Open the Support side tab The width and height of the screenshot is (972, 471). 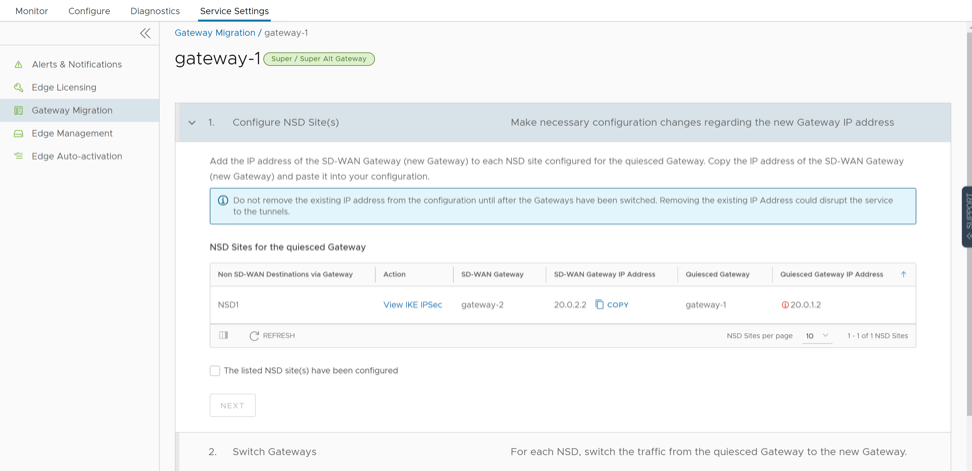tap(966, 216)
